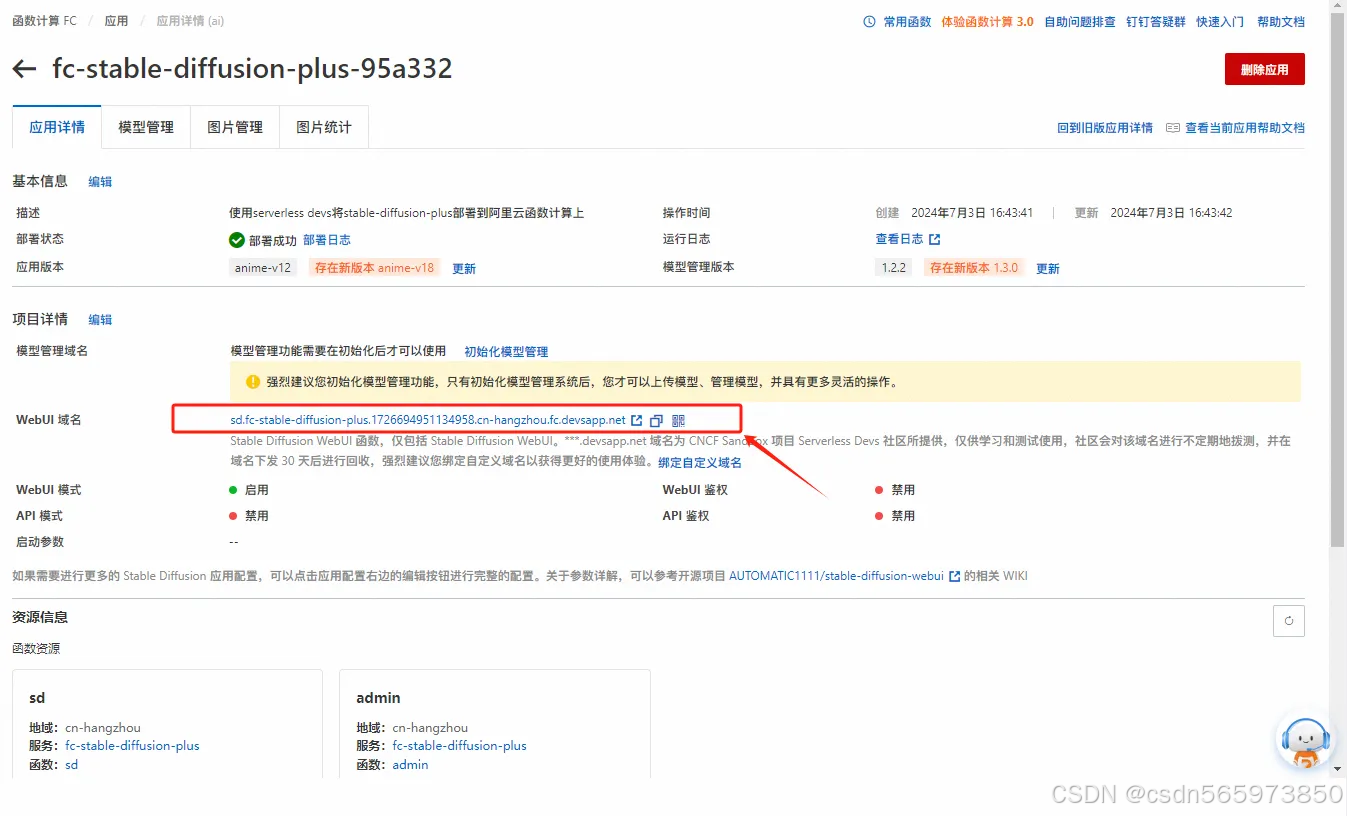1347x816 pixels.
Task: Click the book icon beside 查看当前应用帮助文档
Action: [1173, 128]
